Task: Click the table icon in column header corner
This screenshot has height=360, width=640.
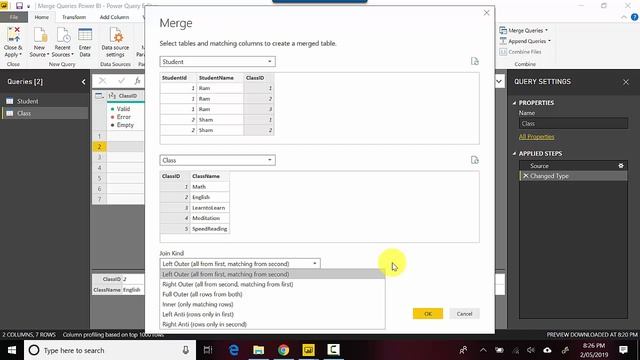Action: (99, 96)
